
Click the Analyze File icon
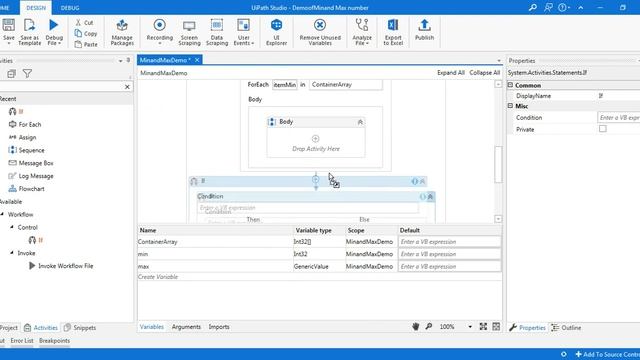(362, 25)
